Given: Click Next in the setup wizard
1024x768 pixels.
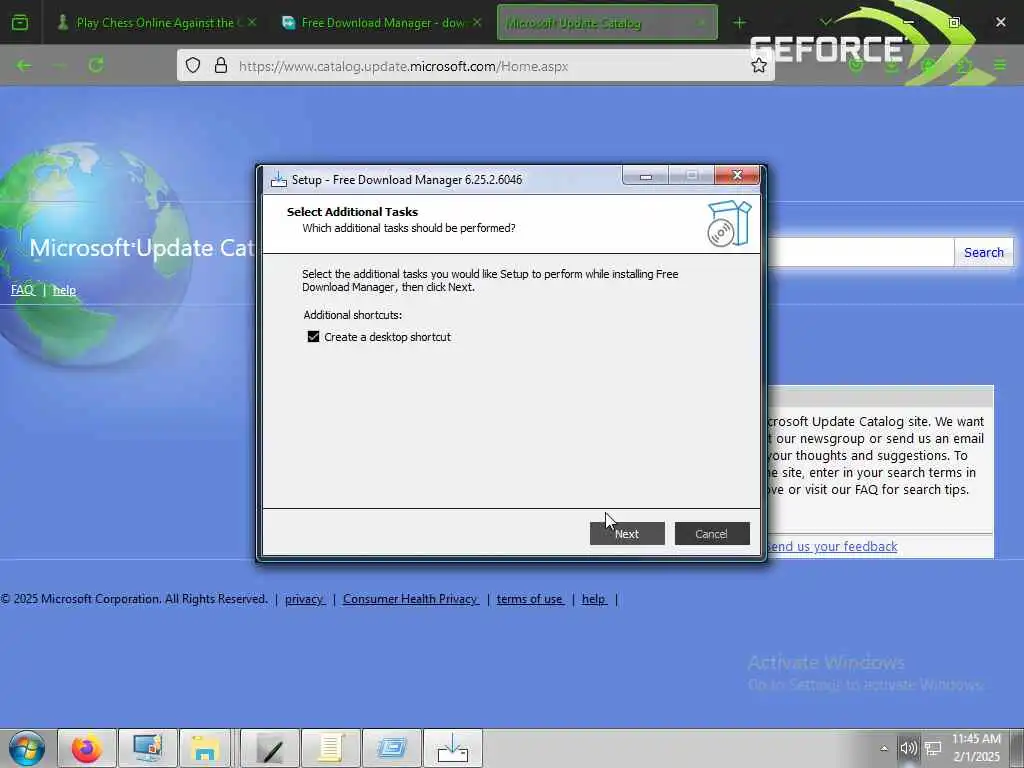Looking at the screenshot, I should 627,534.
